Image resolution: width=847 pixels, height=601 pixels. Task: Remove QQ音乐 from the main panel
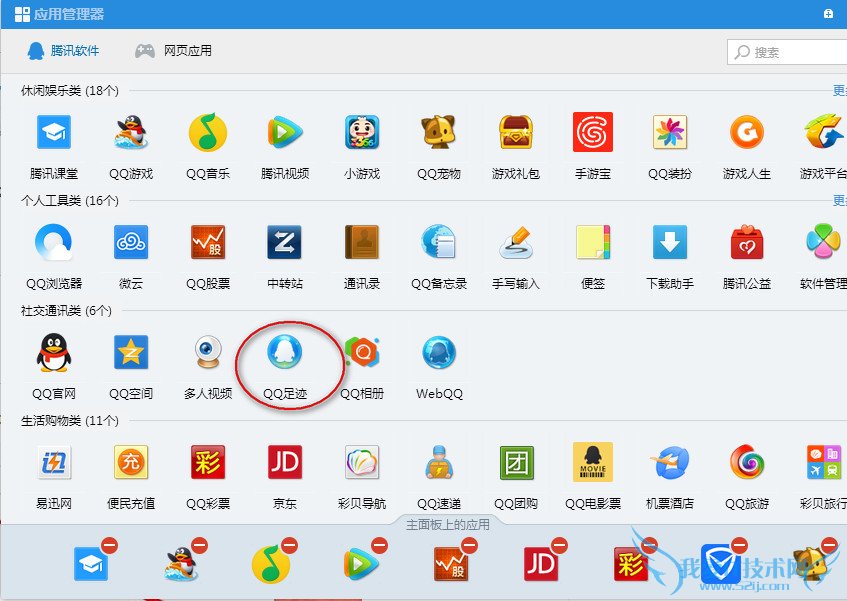pyautogui.click(x=290, y=546)
